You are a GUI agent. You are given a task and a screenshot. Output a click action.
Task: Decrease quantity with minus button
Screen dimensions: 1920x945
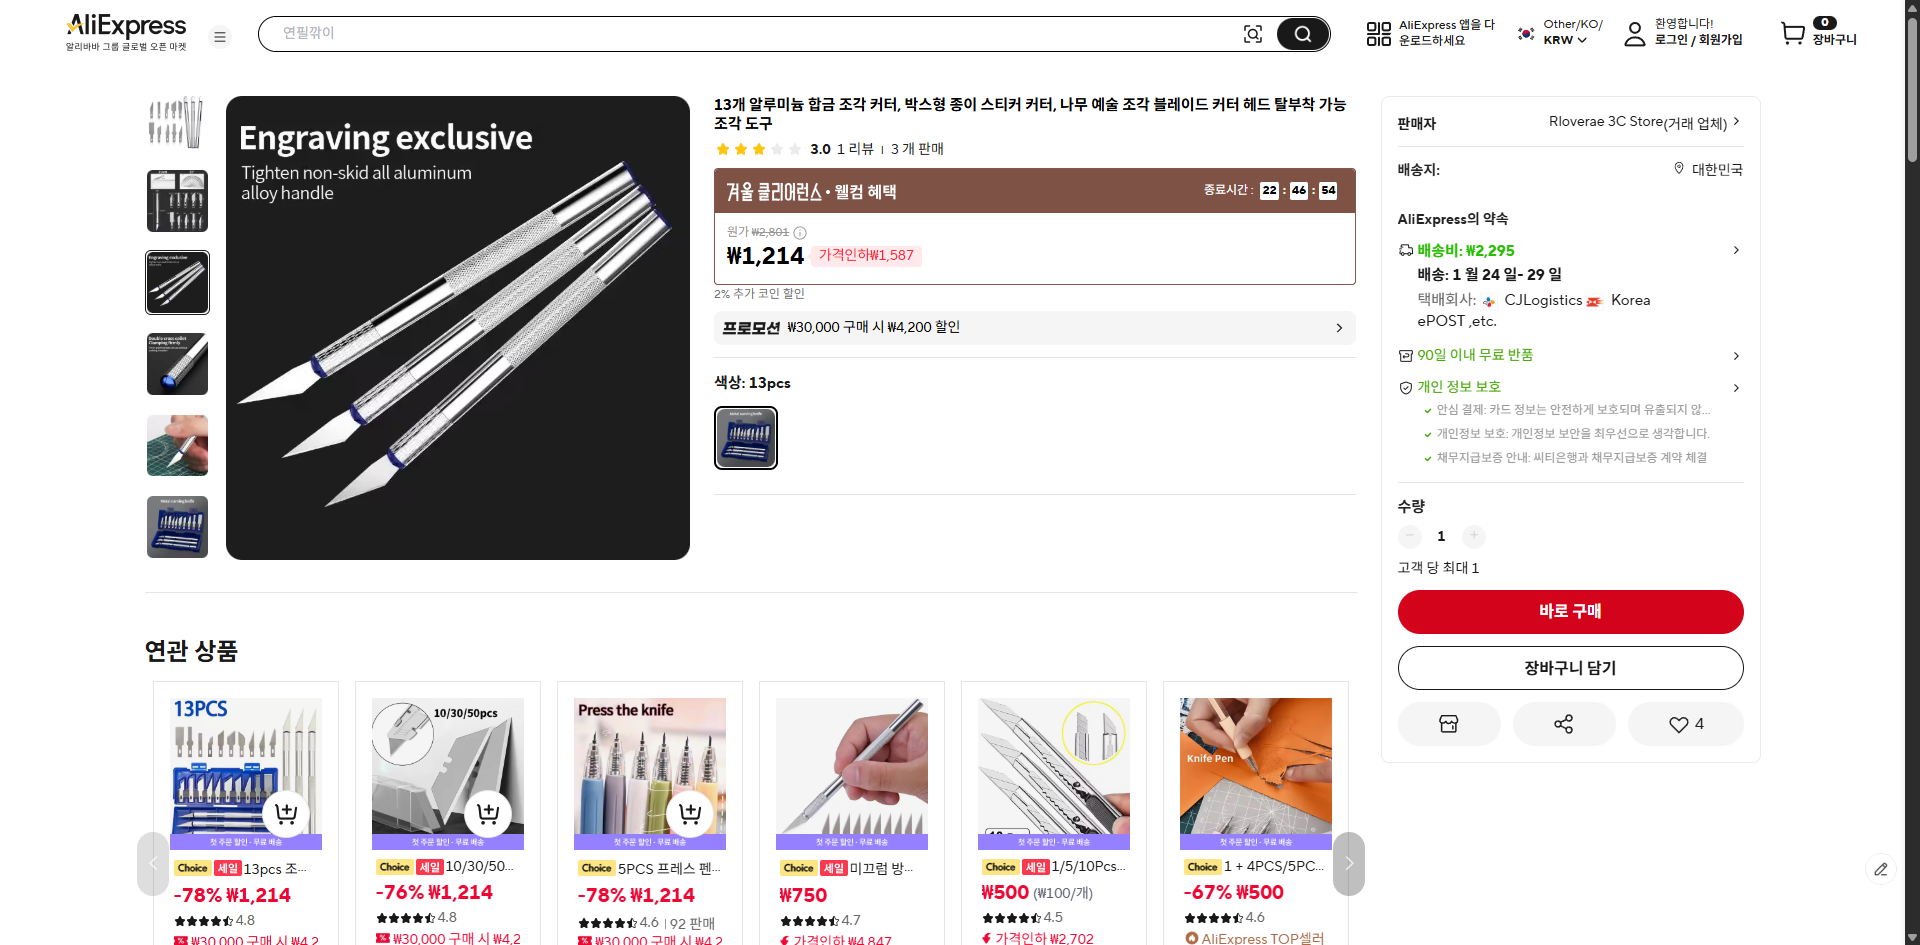pos(1409,536)
